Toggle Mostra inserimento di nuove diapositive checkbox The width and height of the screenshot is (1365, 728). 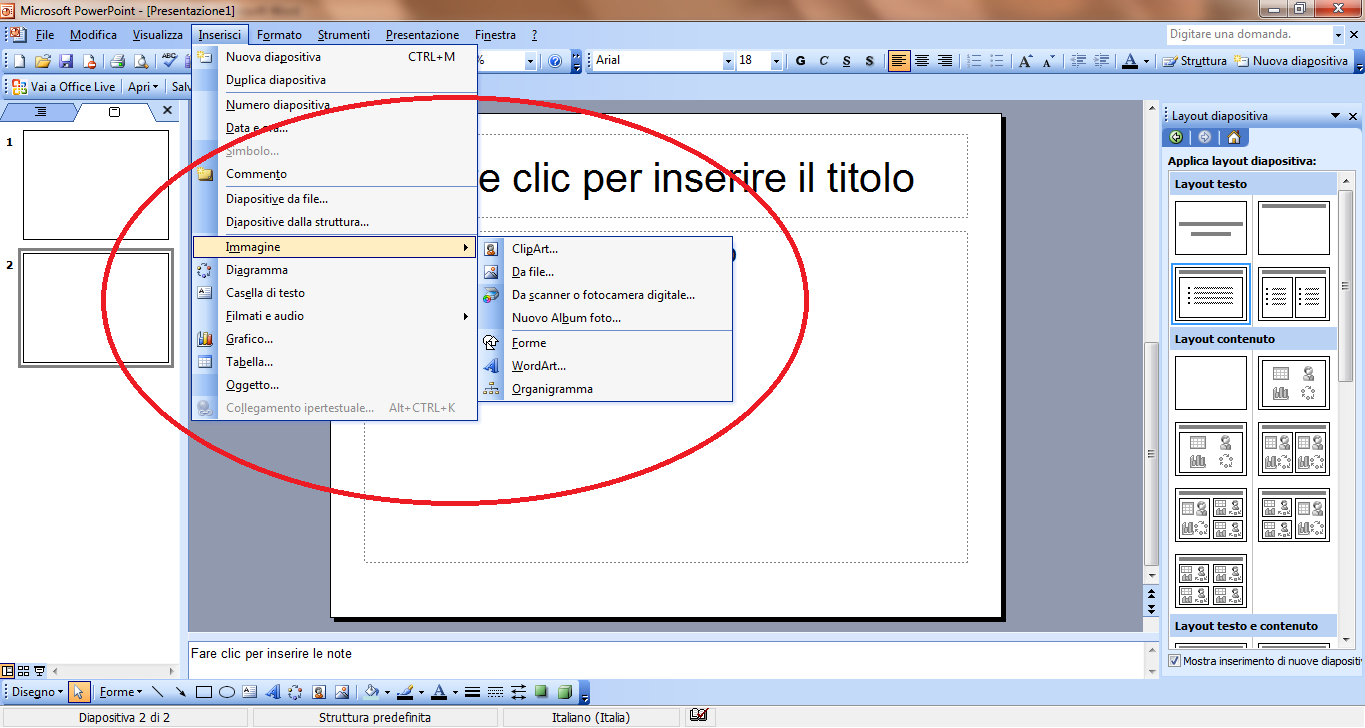1175,662
